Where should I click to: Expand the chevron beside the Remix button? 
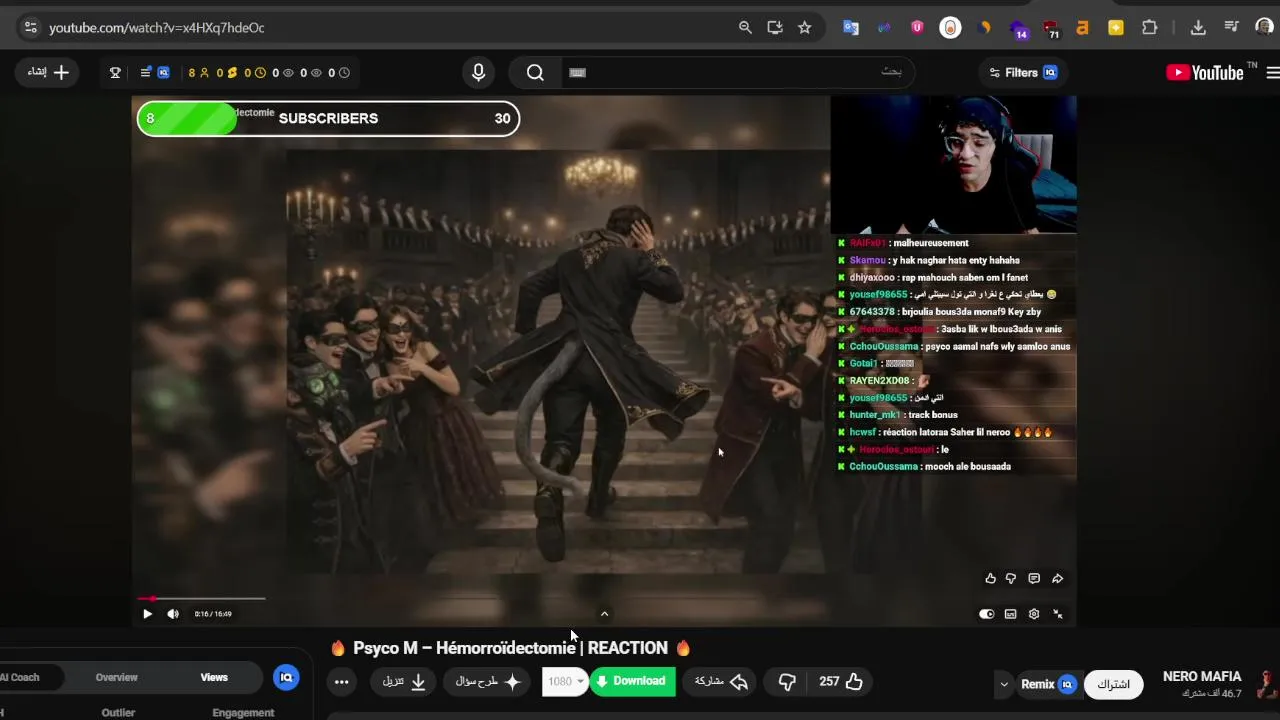[x=1004, y=685]
